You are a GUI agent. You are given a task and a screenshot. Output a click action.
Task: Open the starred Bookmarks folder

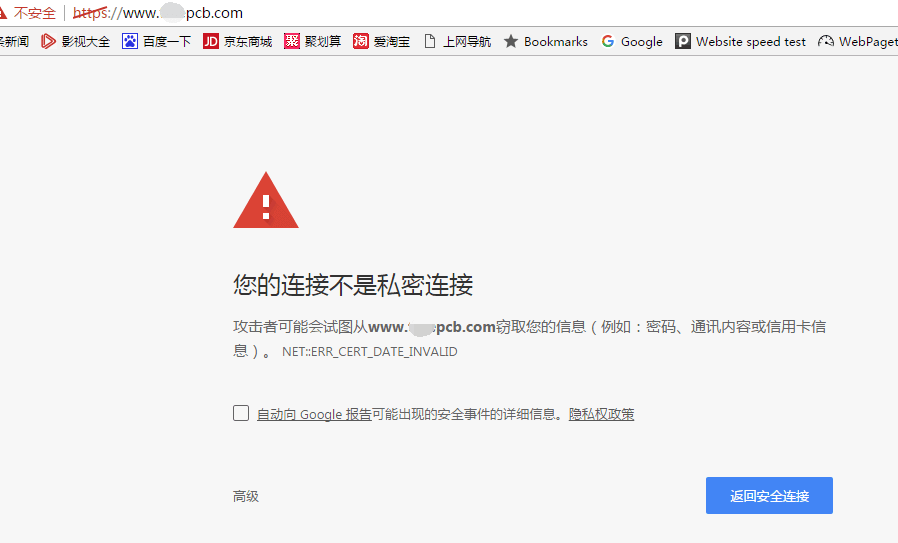point(545,42)
